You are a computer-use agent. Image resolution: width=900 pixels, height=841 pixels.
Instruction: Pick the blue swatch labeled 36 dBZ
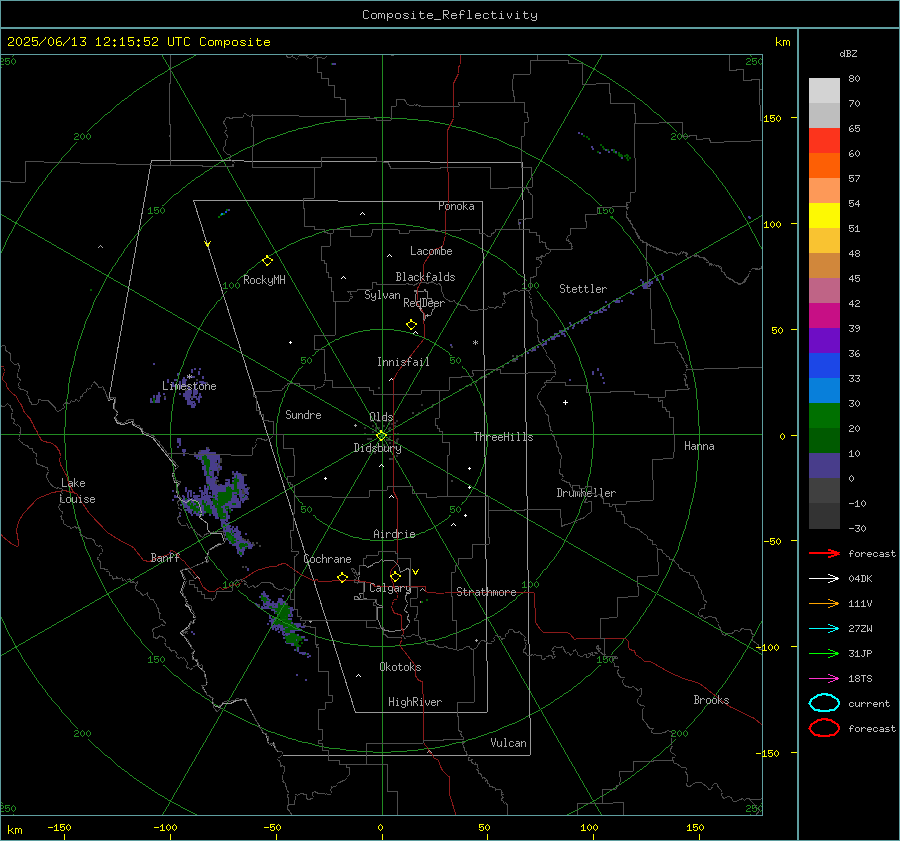pyautogui.click(x=824, y=365)
